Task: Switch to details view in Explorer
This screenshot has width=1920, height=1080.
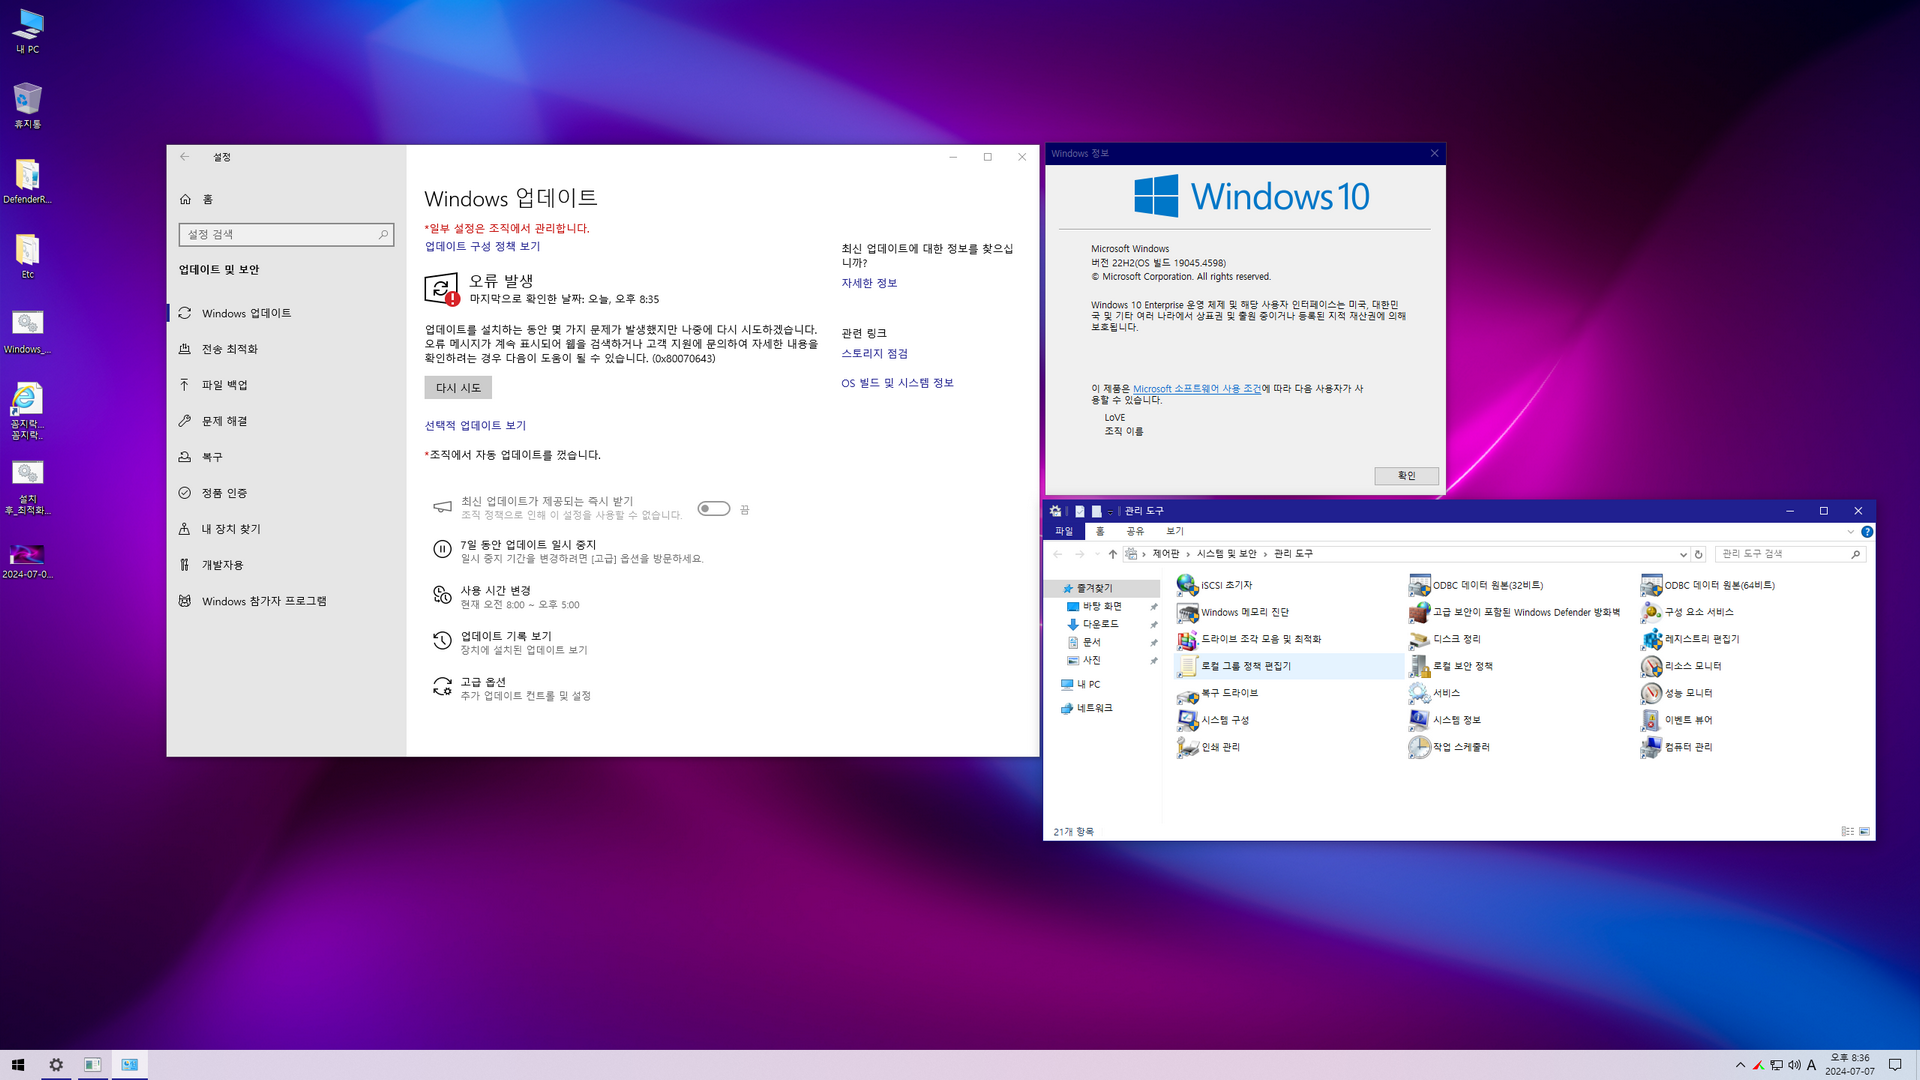Action: [1847, 832]
